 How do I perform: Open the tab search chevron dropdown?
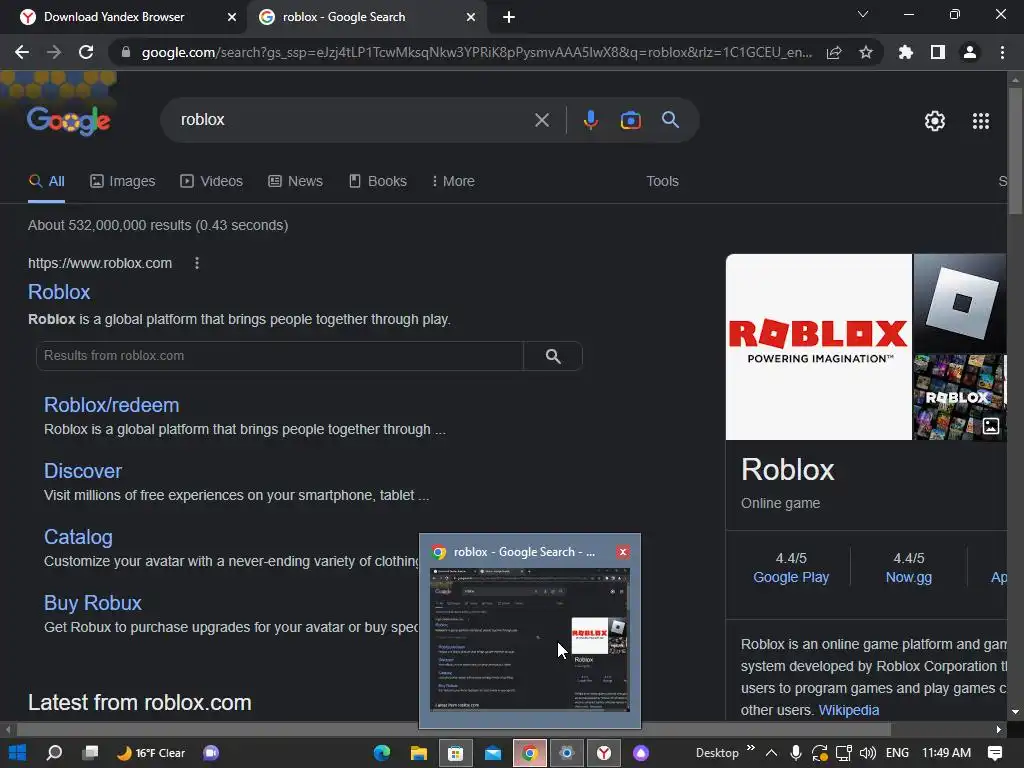[x=863, y=14]
